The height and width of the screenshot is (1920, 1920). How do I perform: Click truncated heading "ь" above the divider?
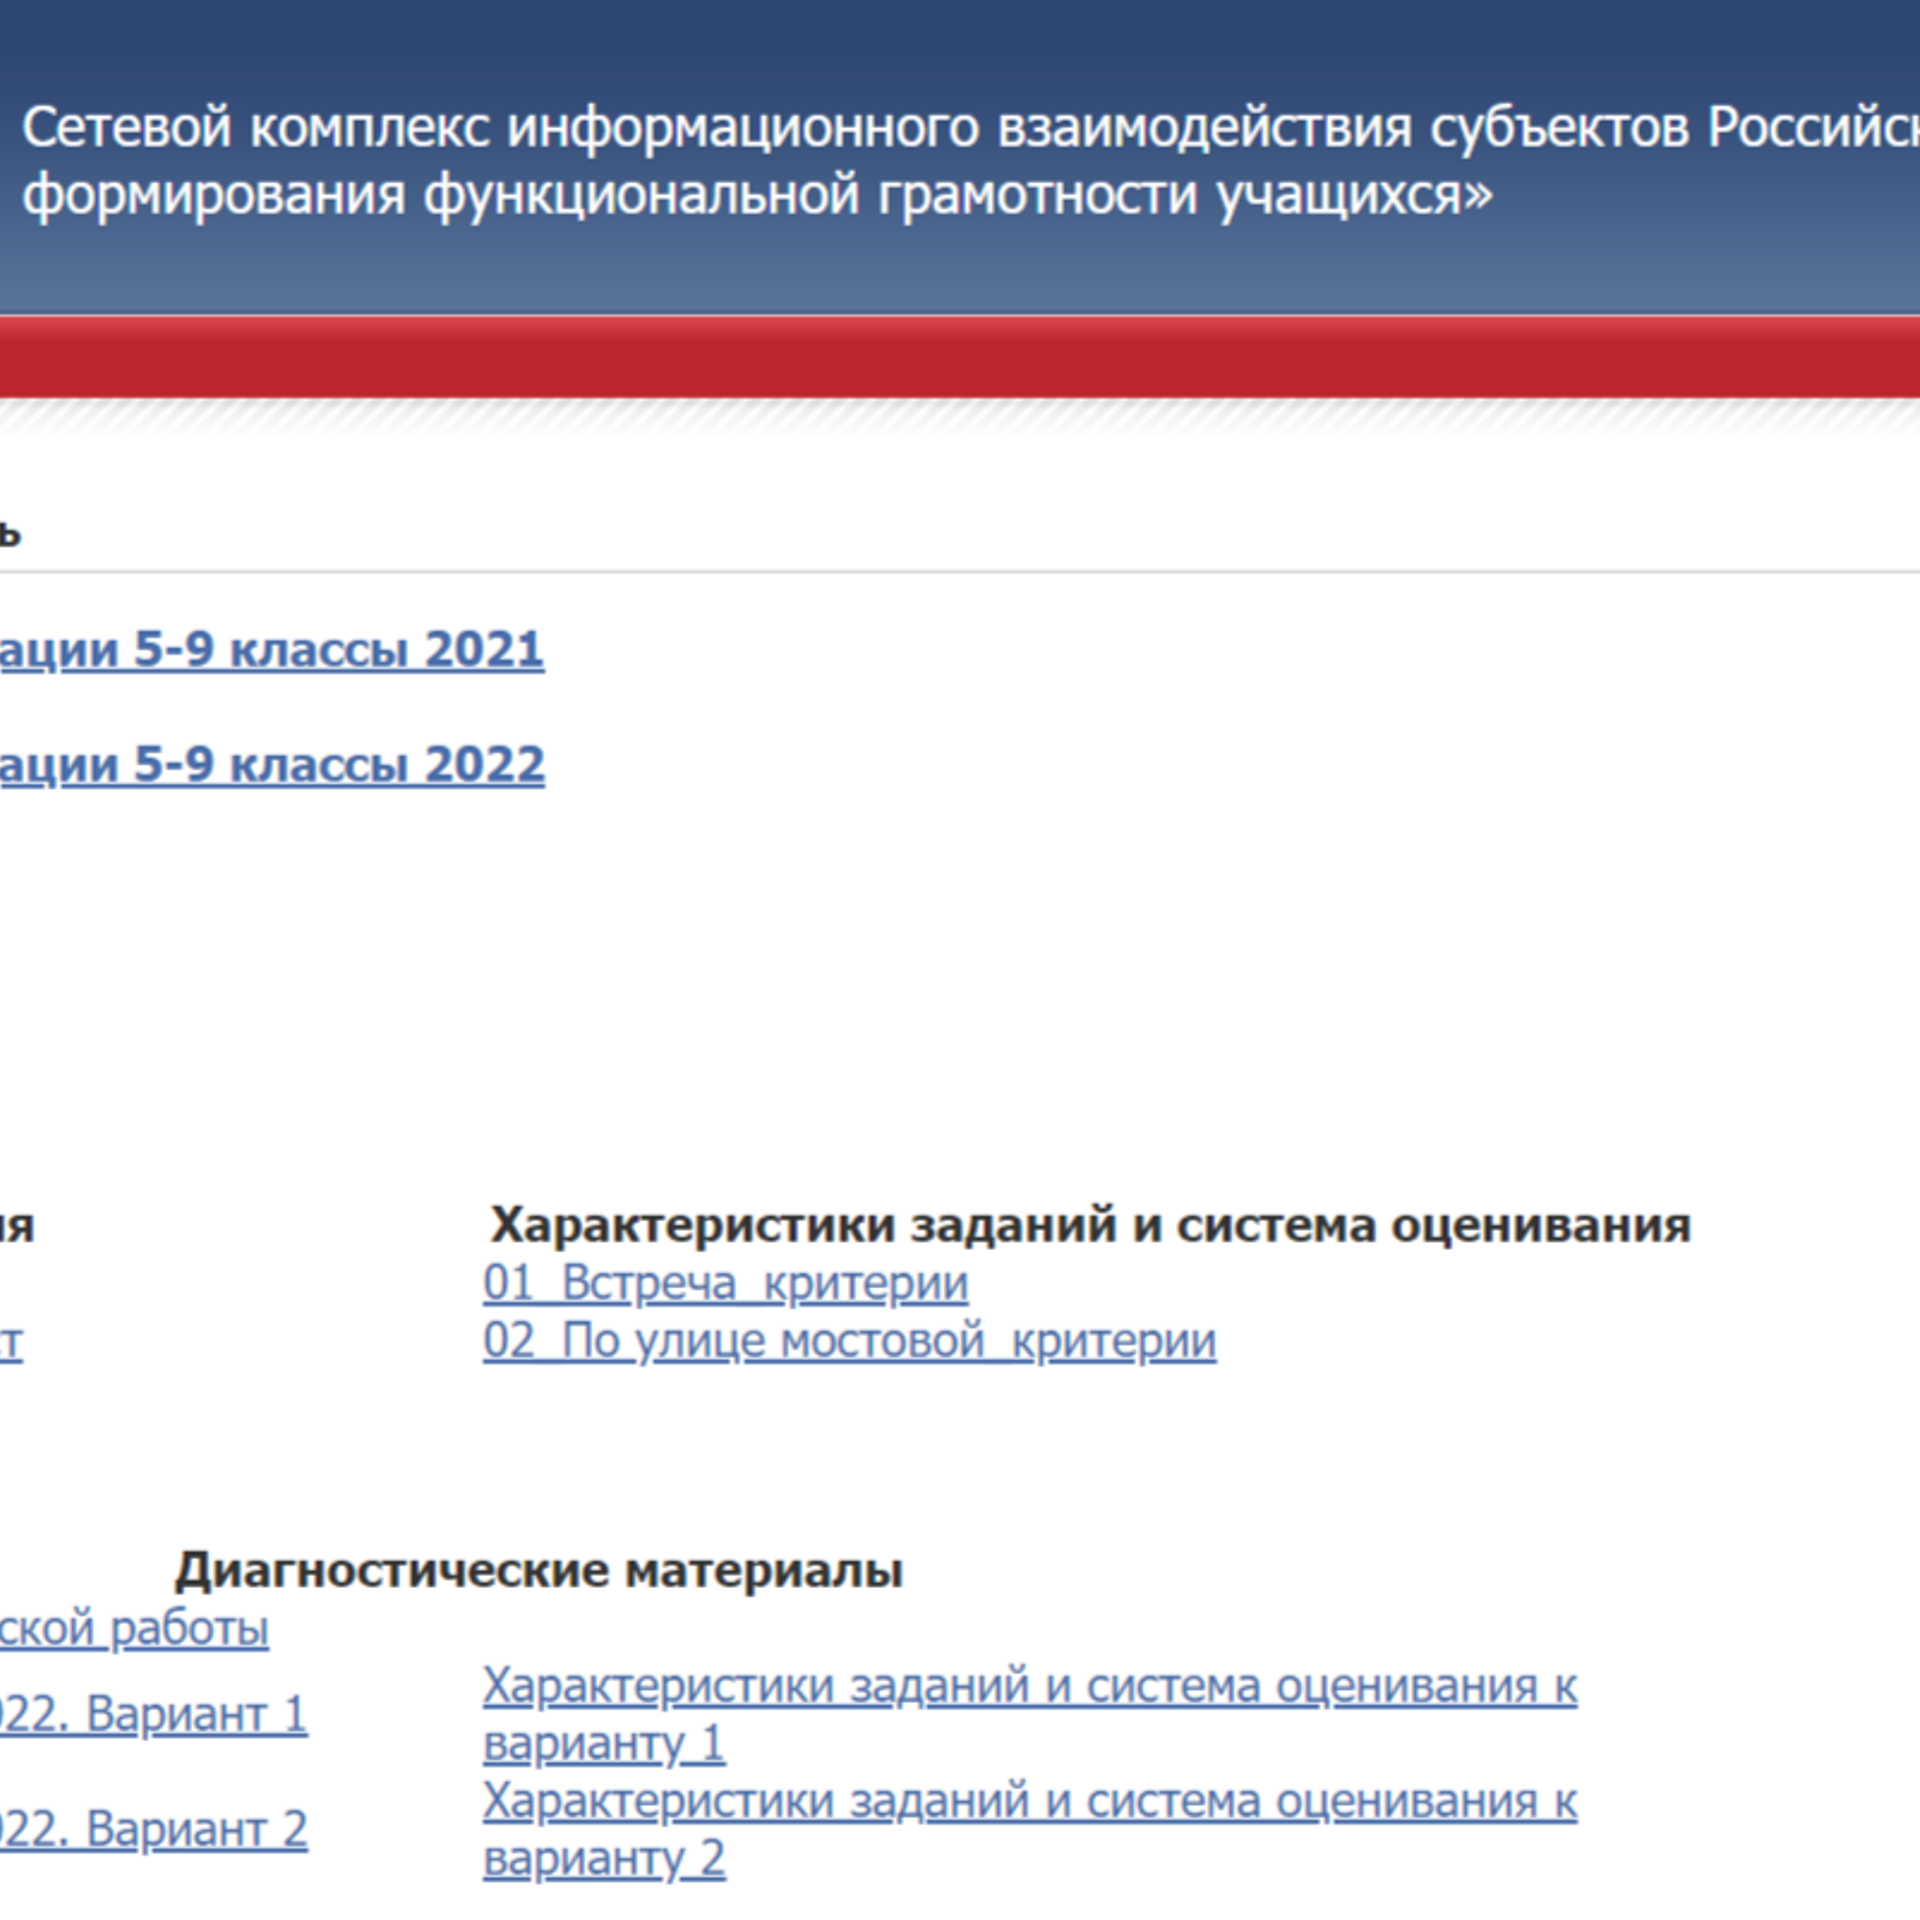coord(9,534)
